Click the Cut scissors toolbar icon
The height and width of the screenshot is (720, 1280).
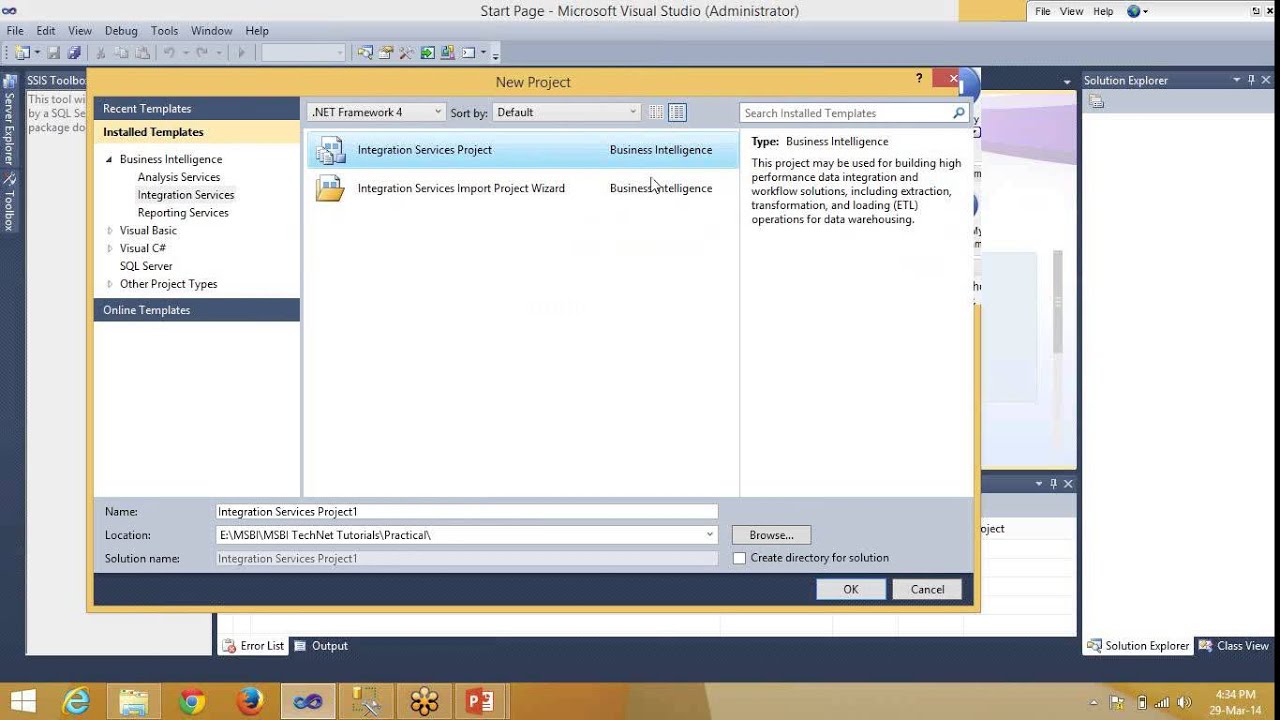101,52
